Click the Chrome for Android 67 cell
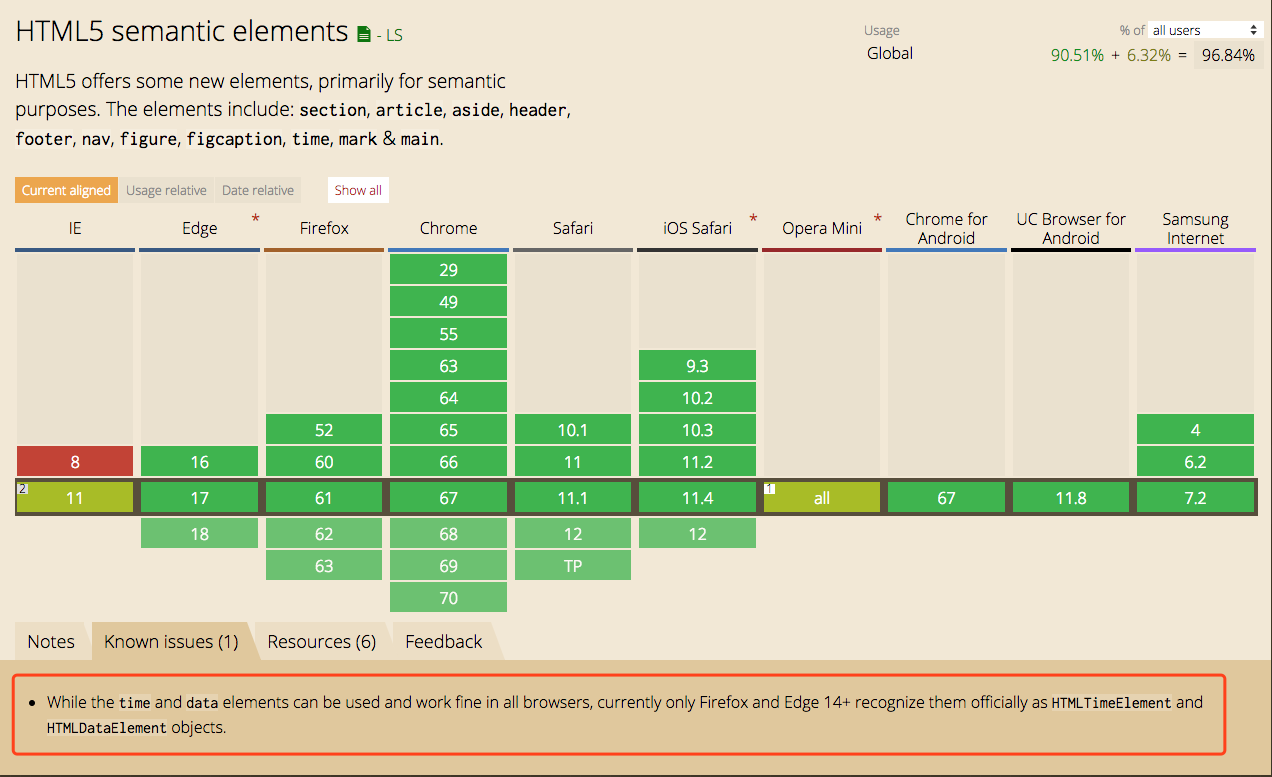Viewport: 1272px width, 777px height. [946, 498]
